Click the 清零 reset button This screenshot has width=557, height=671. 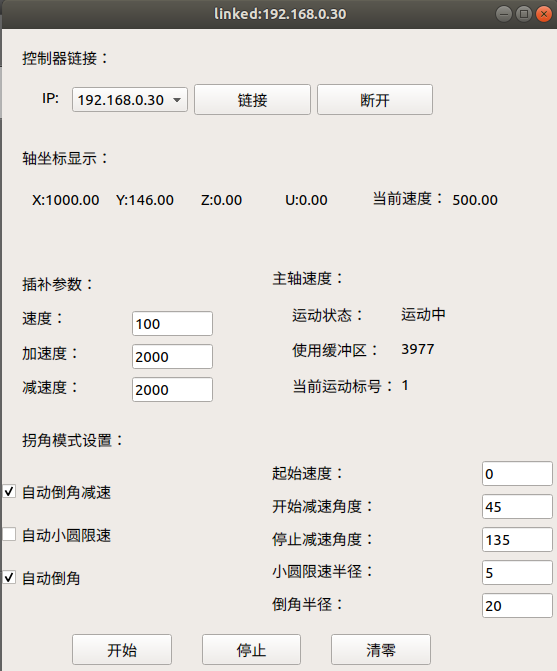pos(381,650)
